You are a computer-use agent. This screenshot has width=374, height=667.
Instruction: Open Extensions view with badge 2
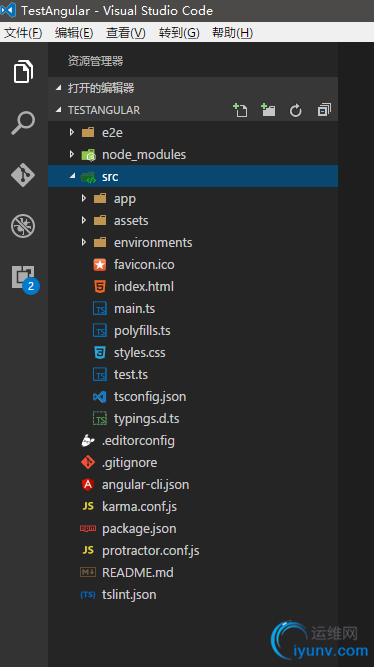pyautogui.click(x=24, y=279)
